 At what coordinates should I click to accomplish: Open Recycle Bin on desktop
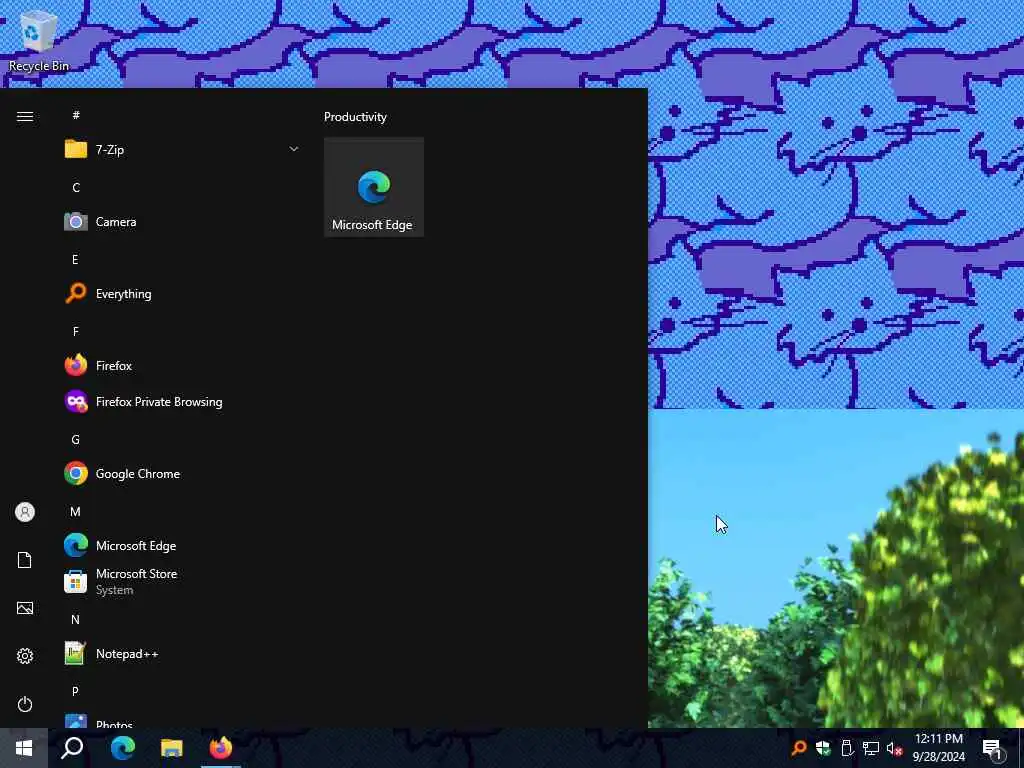[38, 40]
